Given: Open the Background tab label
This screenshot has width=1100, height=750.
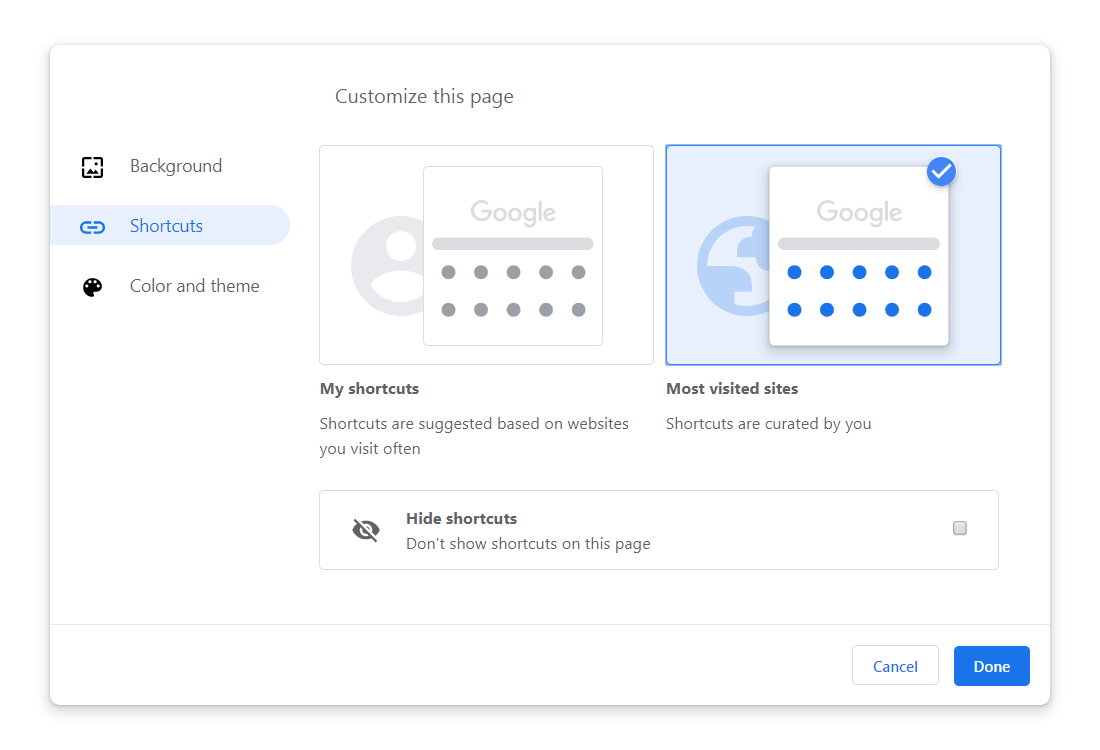Looking at the screenshot, I should tap(176, 166).
